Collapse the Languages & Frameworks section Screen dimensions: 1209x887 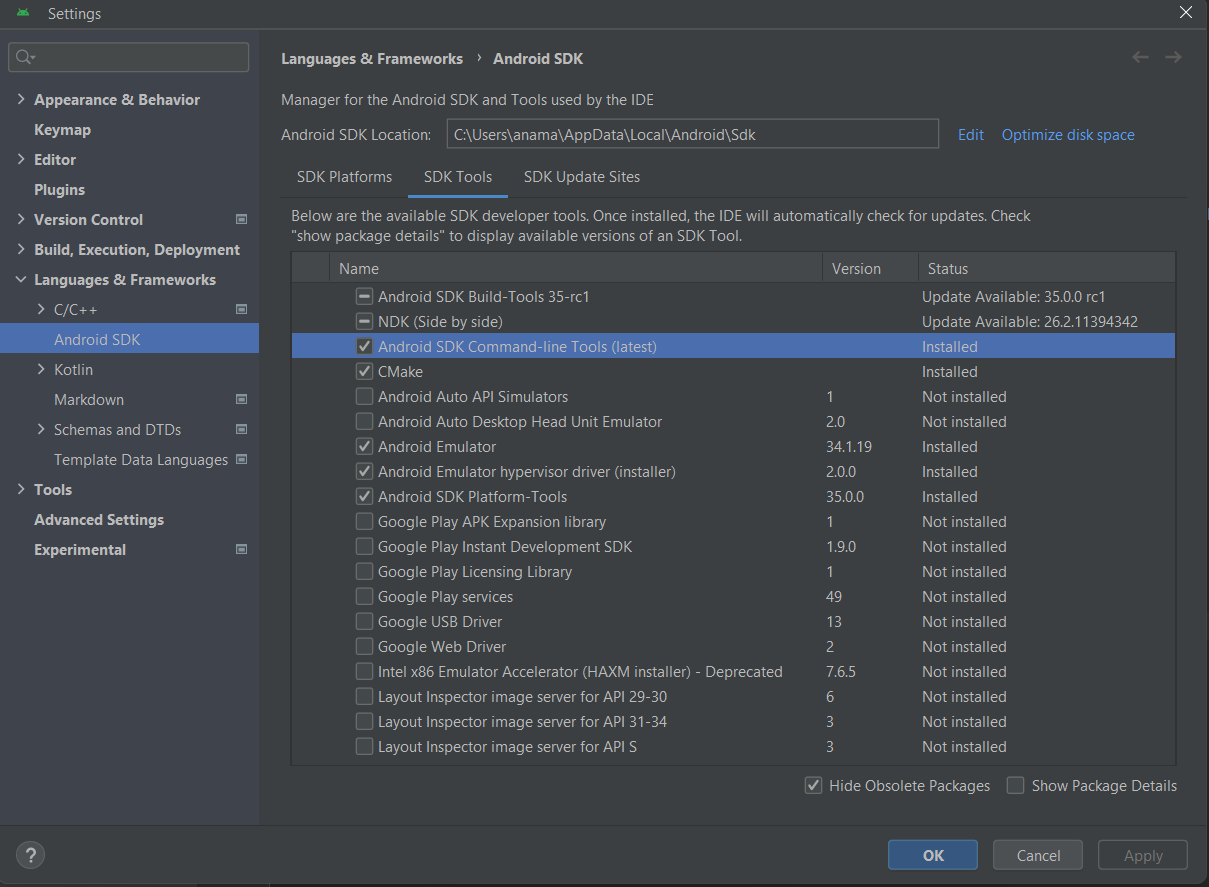[x=21, y=279]
